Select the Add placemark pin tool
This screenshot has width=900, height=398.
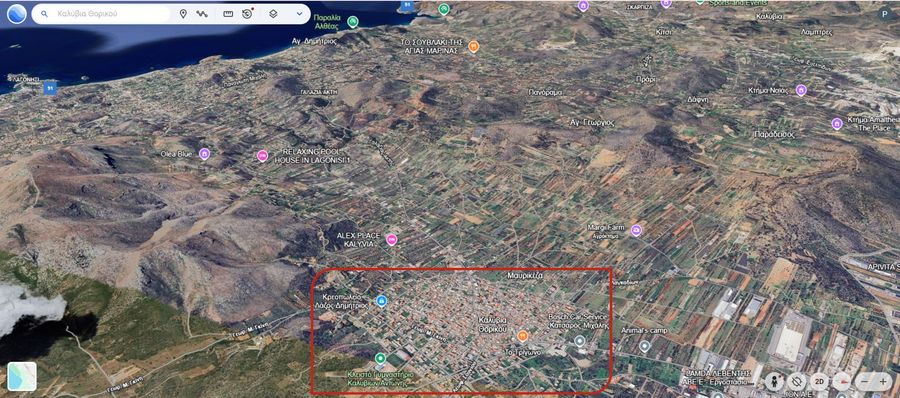(x=183, y=14)
